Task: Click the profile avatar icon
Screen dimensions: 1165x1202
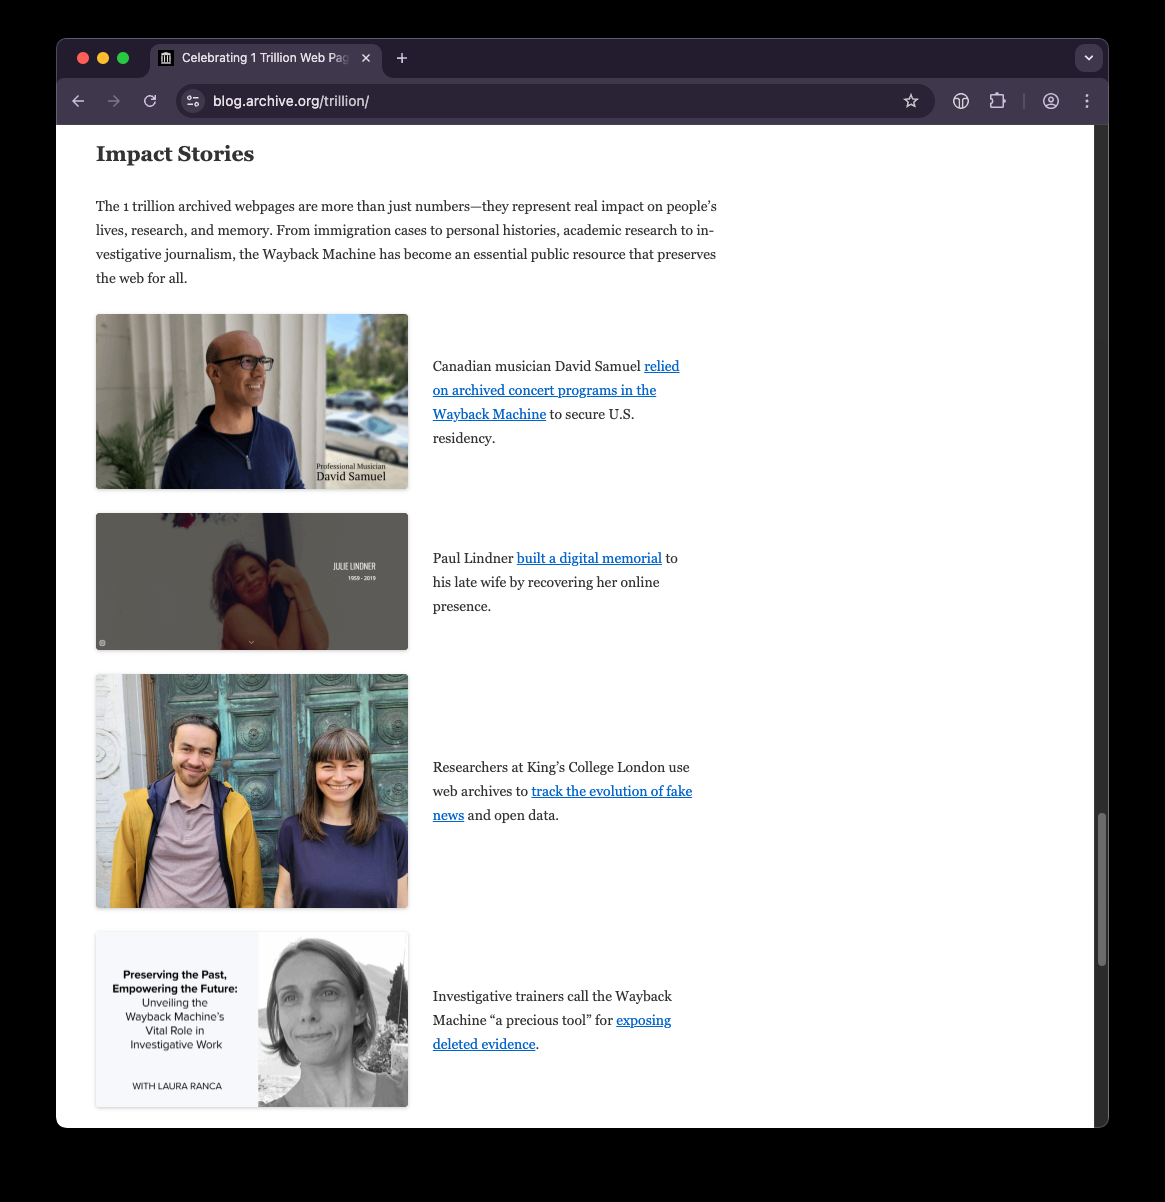Action: coord(1050,101)
